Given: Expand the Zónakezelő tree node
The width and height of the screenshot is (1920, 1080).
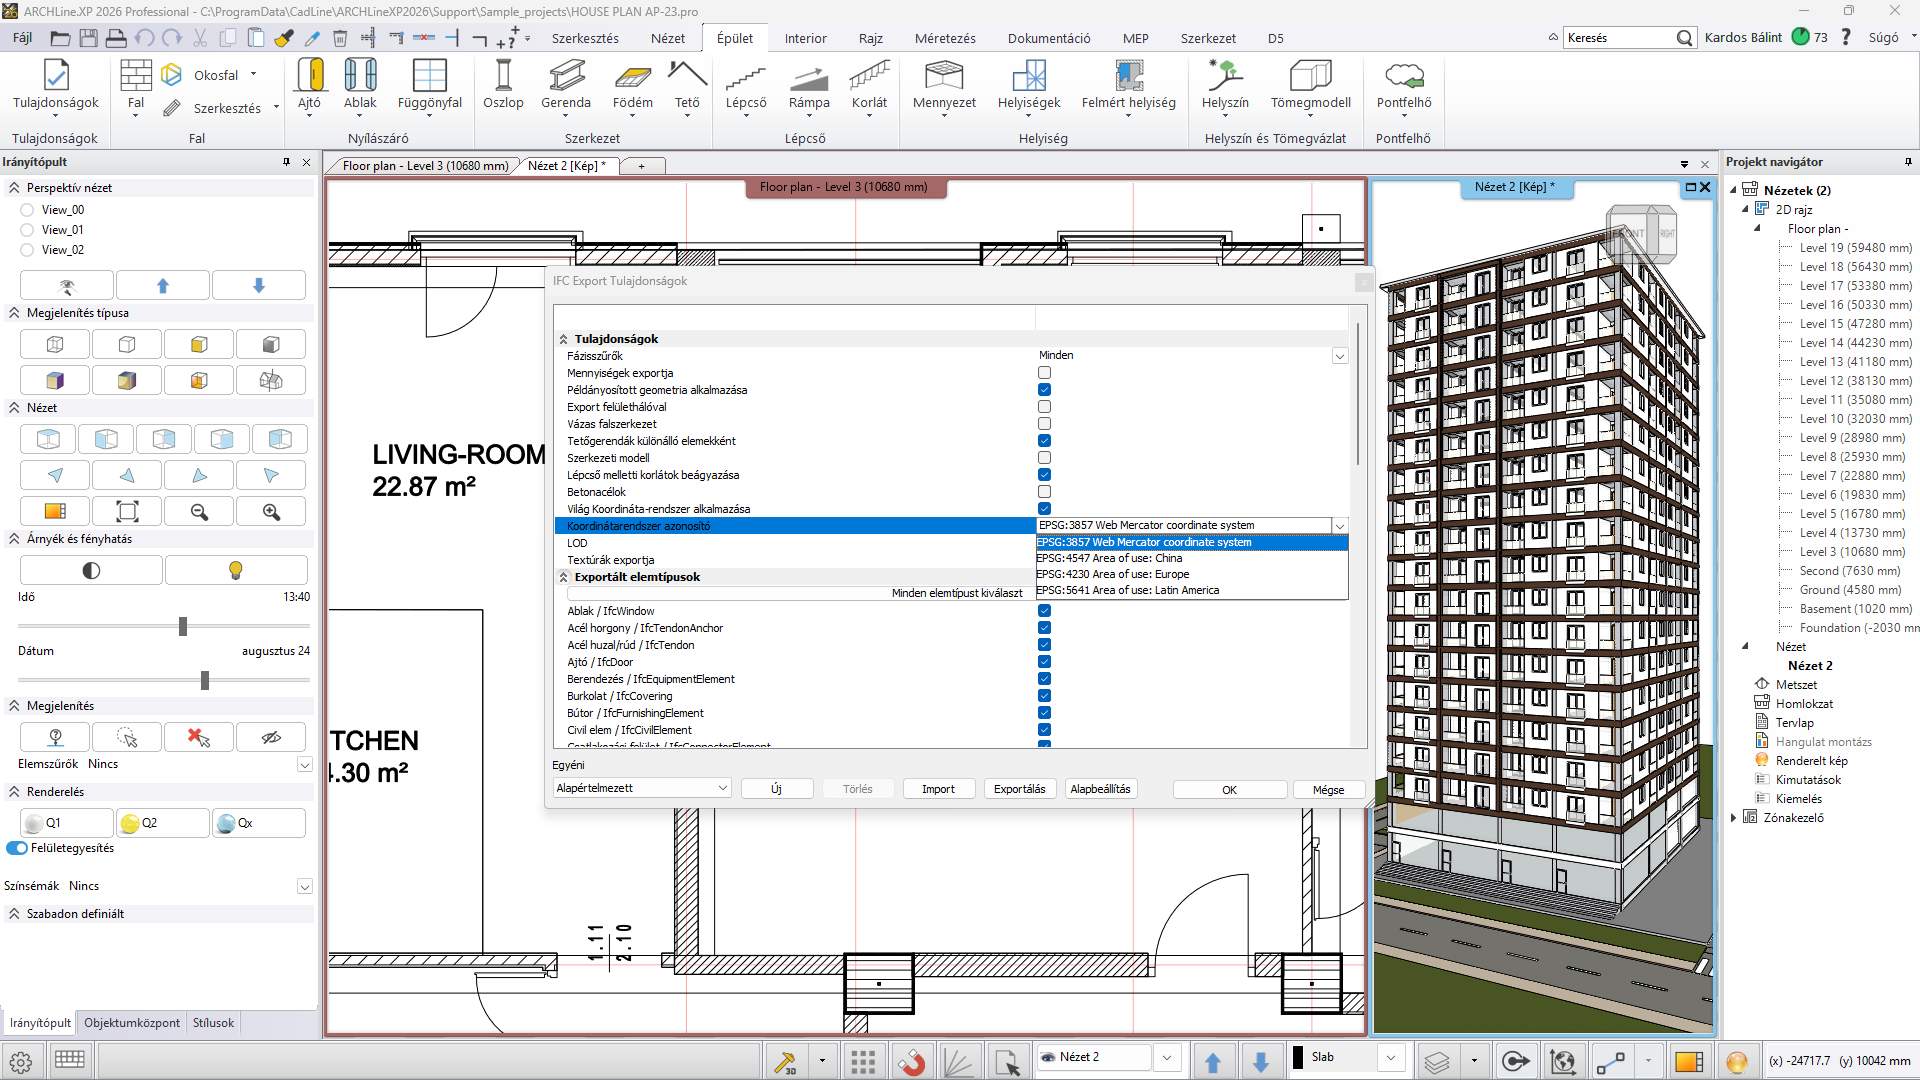Looking at the screenshot, I should 1734,818.
